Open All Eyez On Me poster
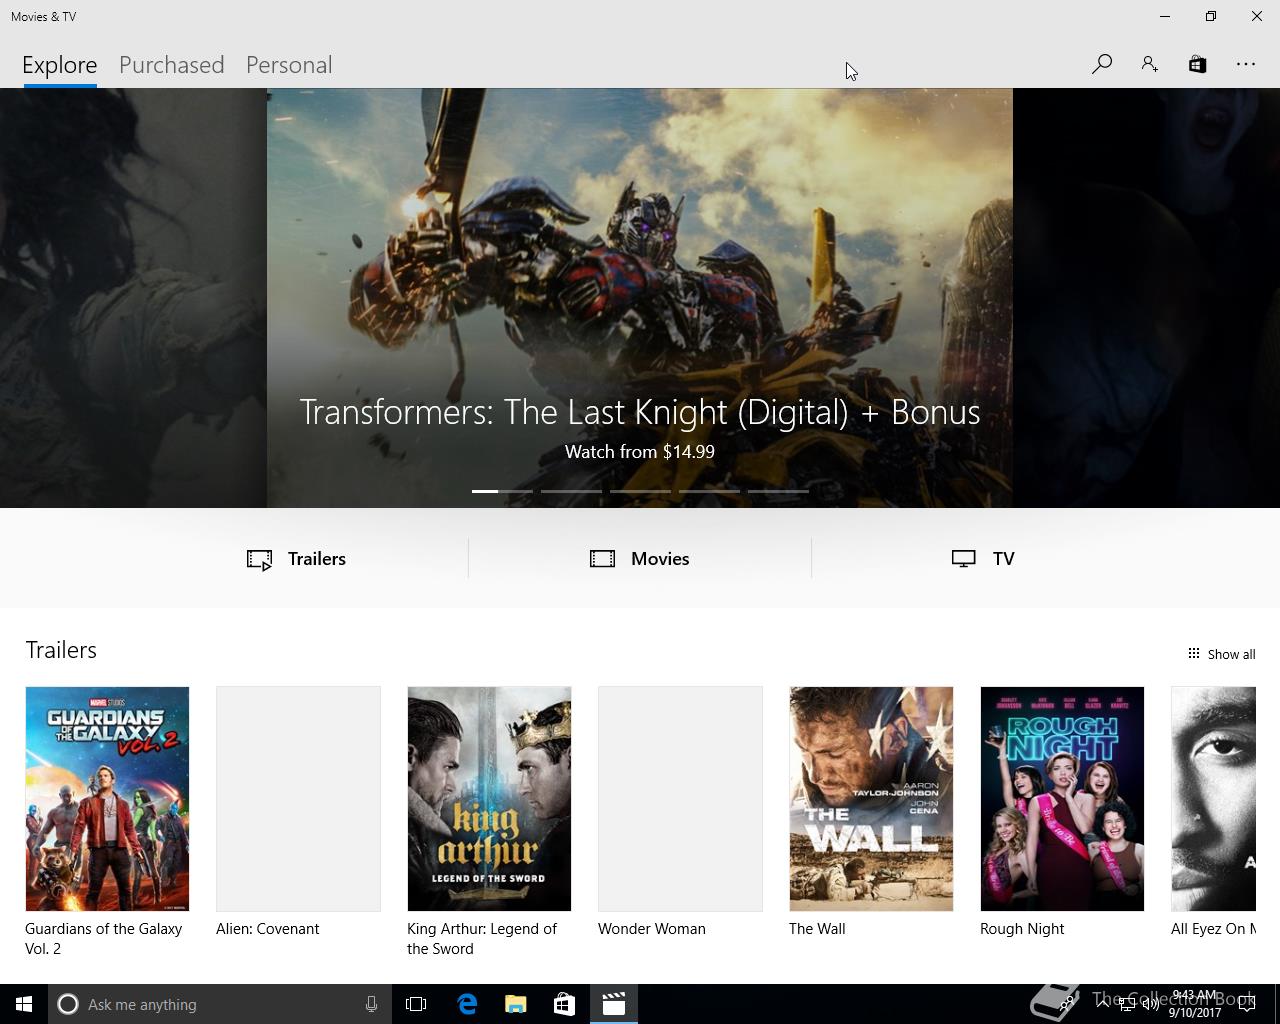The height and width of the screenshot is (1024, 1280). [1213, 799]
